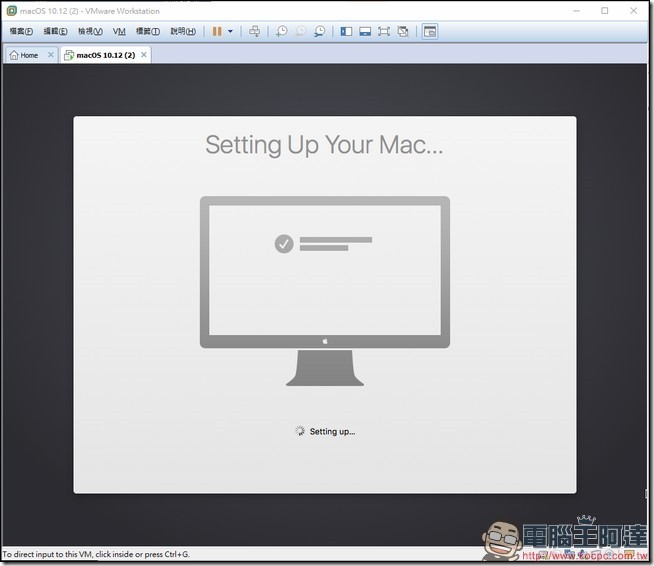
Task: Close the Home tab
Action: point(50,55)
